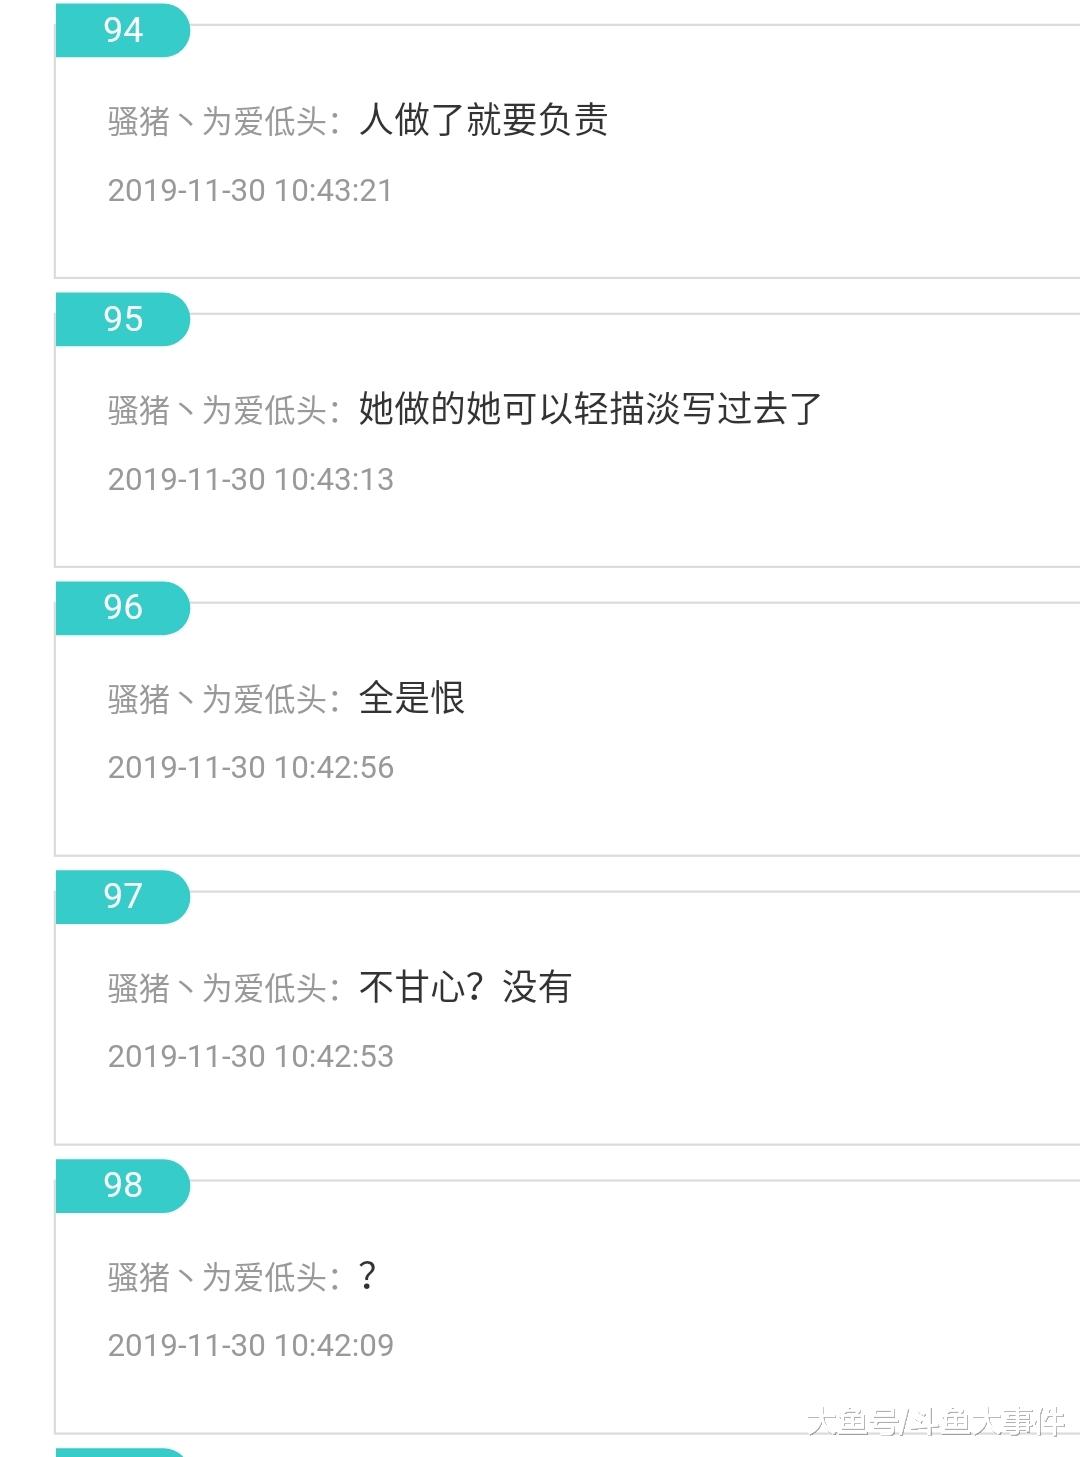Click the timestamp 2019-11-30 10:43:13

click(250, 480)
